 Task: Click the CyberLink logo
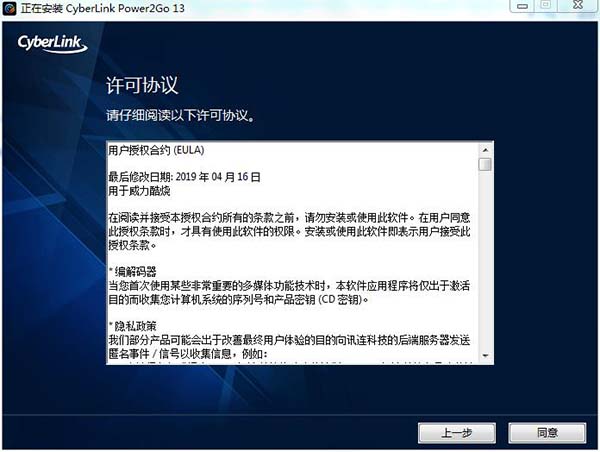tap(52, 44)
